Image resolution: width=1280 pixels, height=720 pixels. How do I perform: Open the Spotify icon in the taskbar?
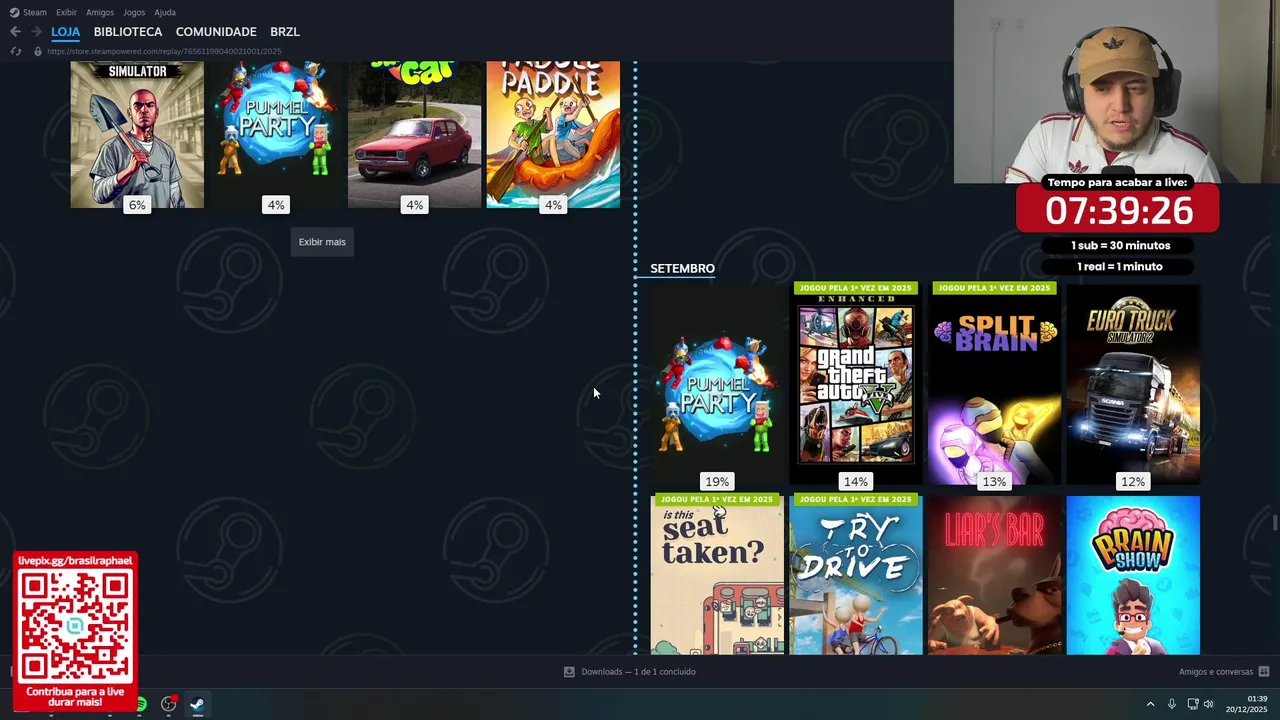140,704
